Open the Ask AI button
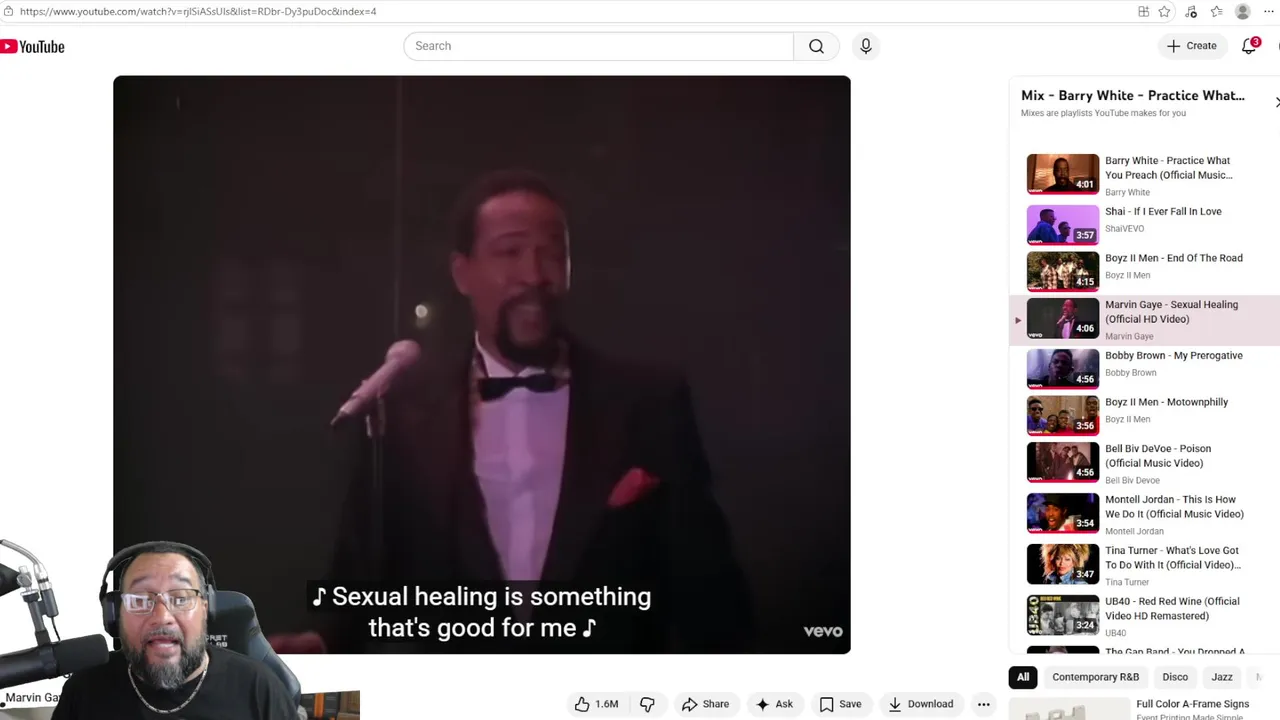This screenshot has width=1280, height=720. 774,704
